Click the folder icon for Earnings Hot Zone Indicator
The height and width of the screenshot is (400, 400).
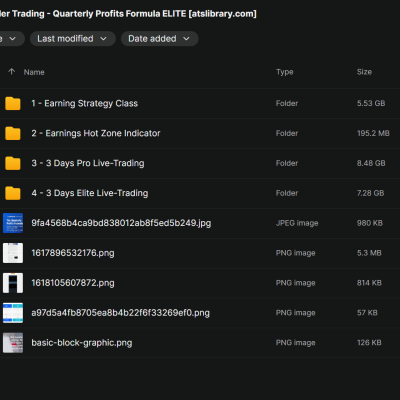[13, 133]
